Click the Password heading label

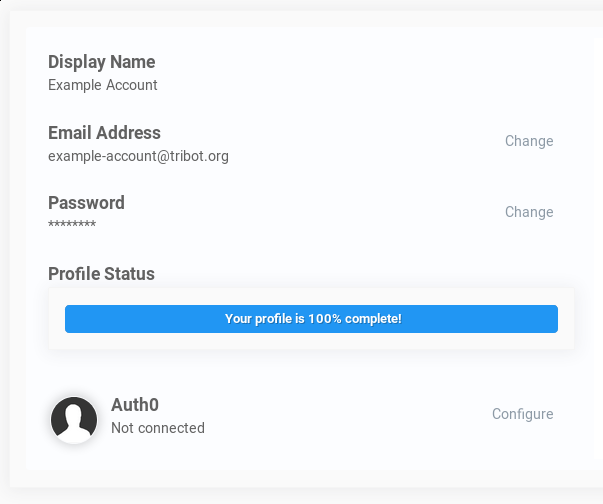click(x=86, y=203)
